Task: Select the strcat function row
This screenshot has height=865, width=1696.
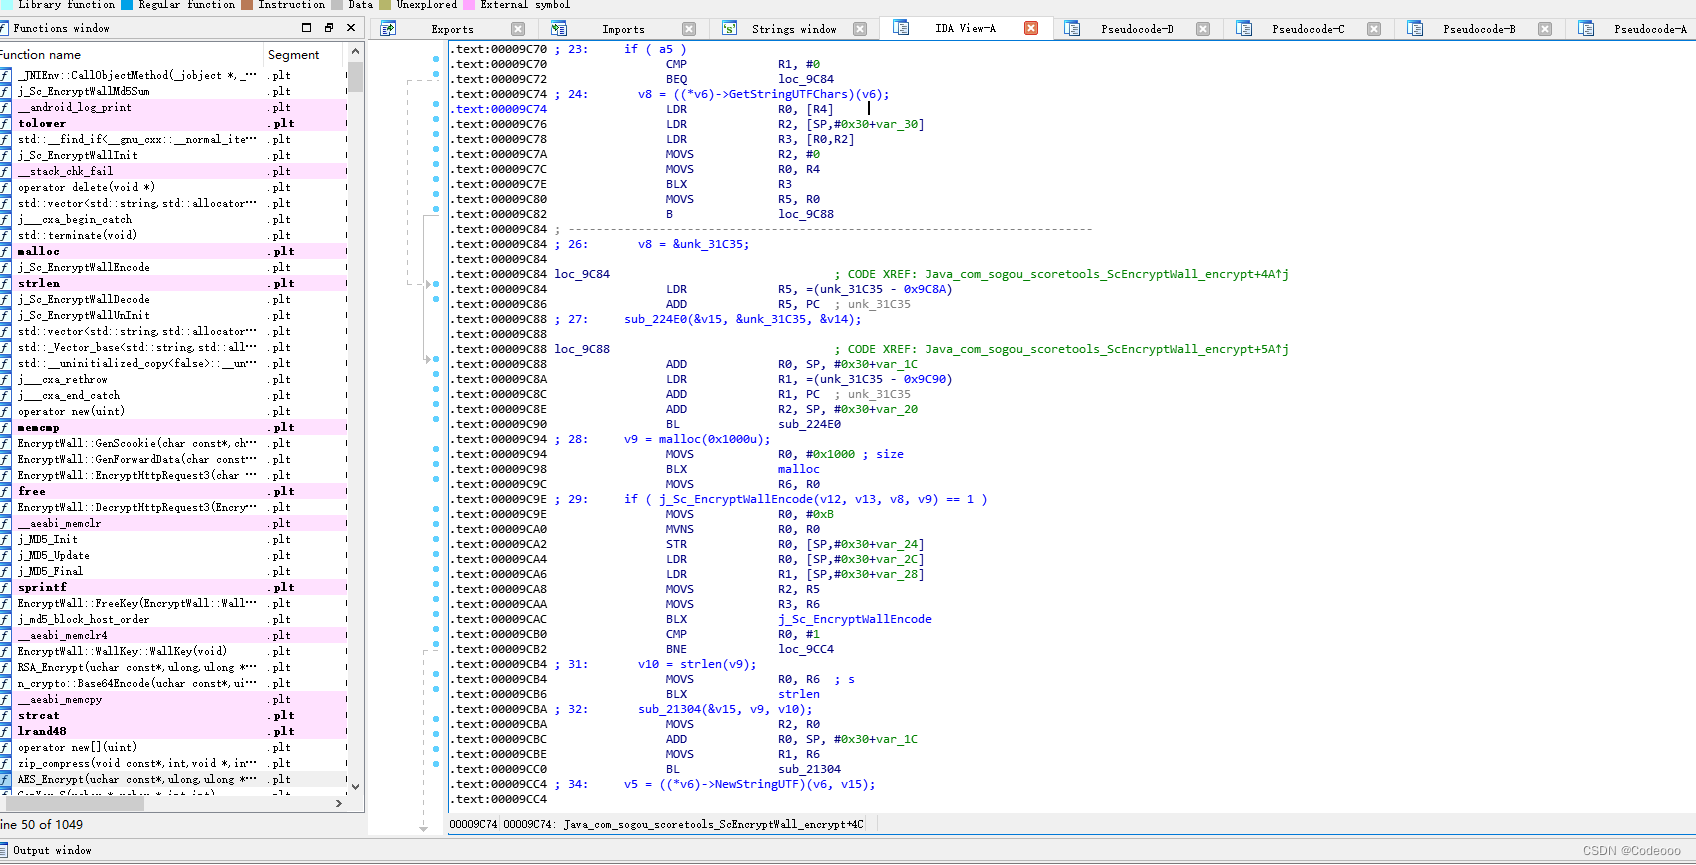Action: (x=173, y=715)
